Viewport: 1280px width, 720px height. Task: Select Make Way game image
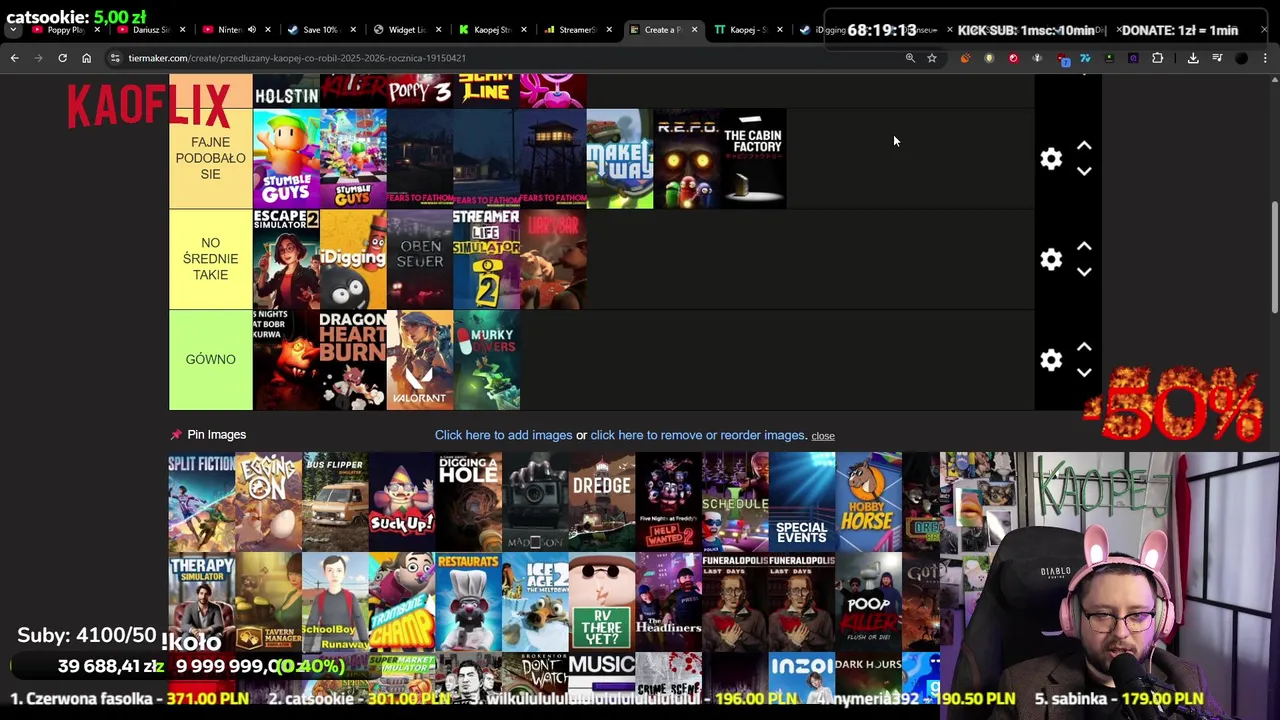[620, 159]
